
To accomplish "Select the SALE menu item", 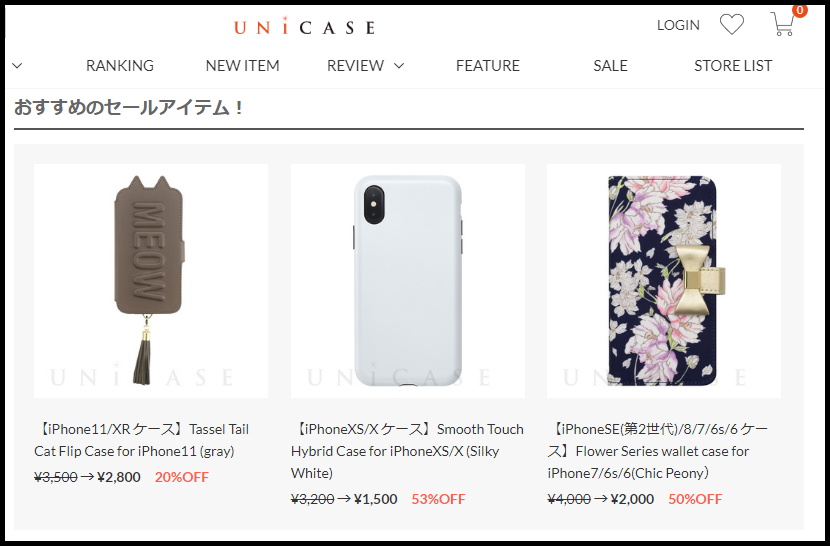I will point(610,66).
